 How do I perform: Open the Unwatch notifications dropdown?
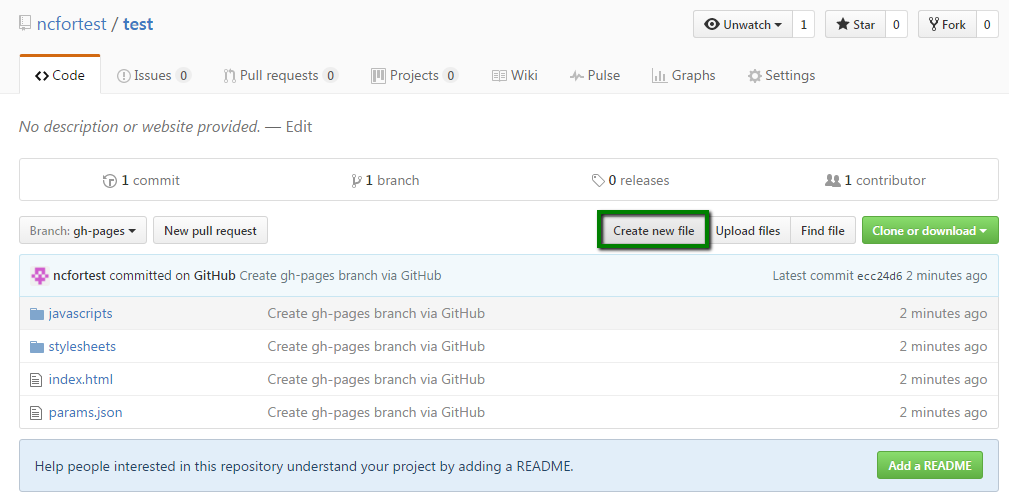(x=743, y=24)
